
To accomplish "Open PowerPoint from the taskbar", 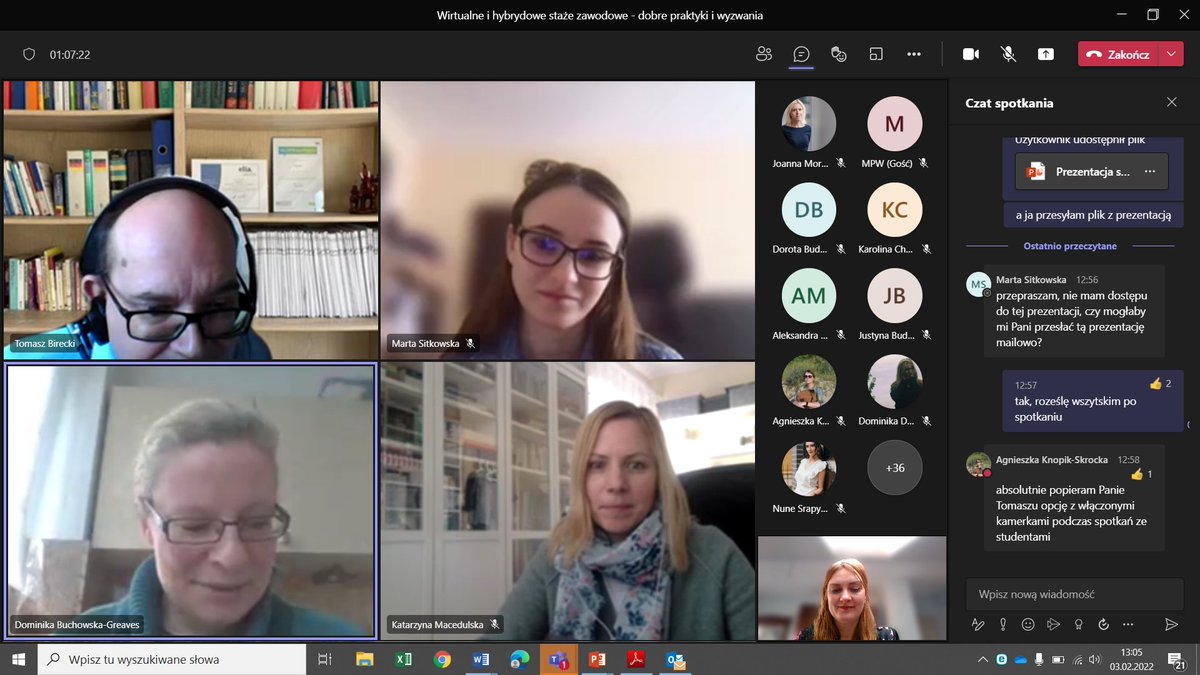I will (598, 659).
